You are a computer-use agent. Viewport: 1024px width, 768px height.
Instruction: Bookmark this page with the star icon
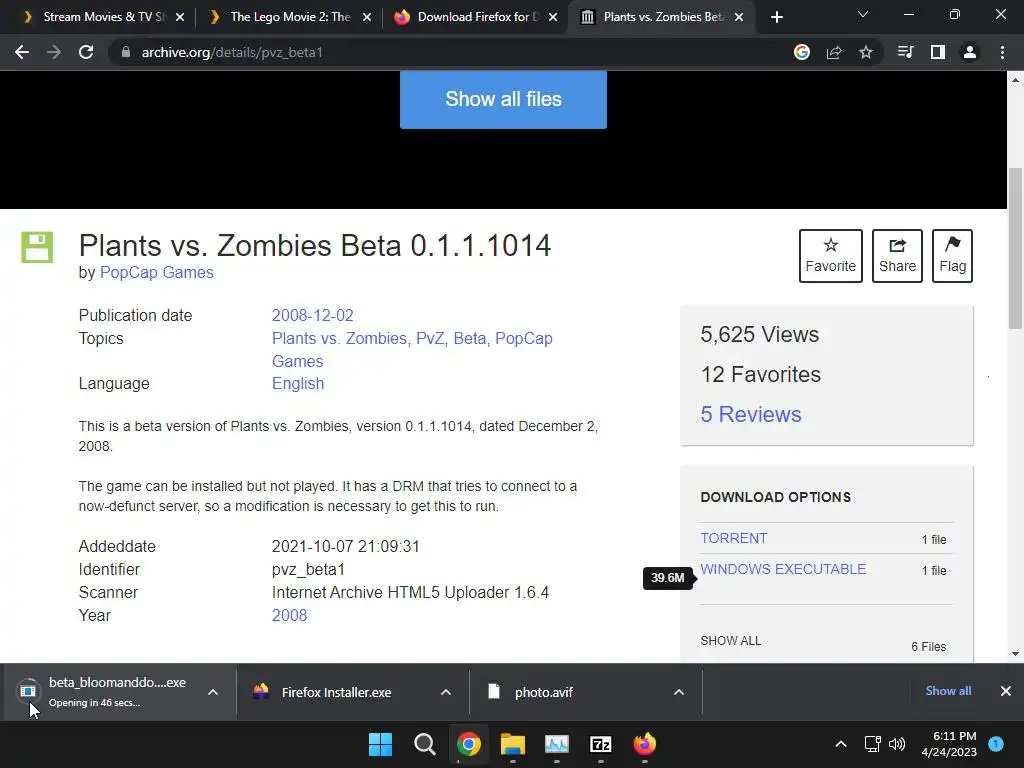point(866,52)
